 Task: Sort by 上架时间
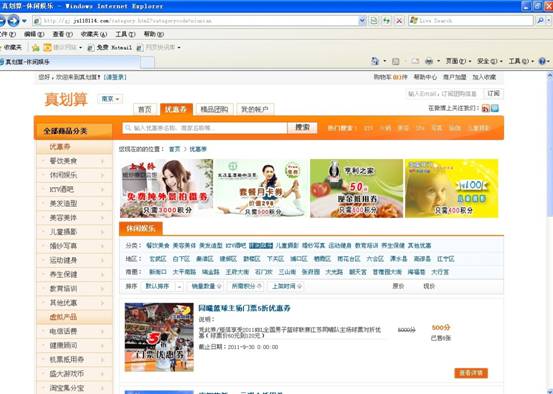pyautogui.click(x=286, y=286)
